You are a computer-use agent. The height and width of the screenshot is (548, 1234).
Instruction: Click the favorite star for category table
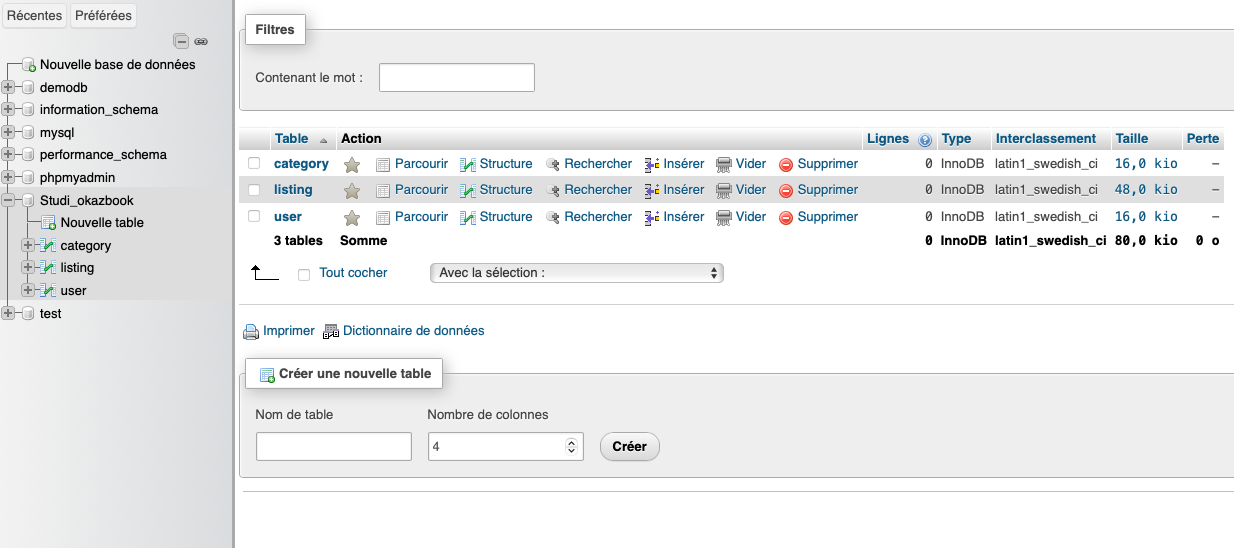click(351, 164)
